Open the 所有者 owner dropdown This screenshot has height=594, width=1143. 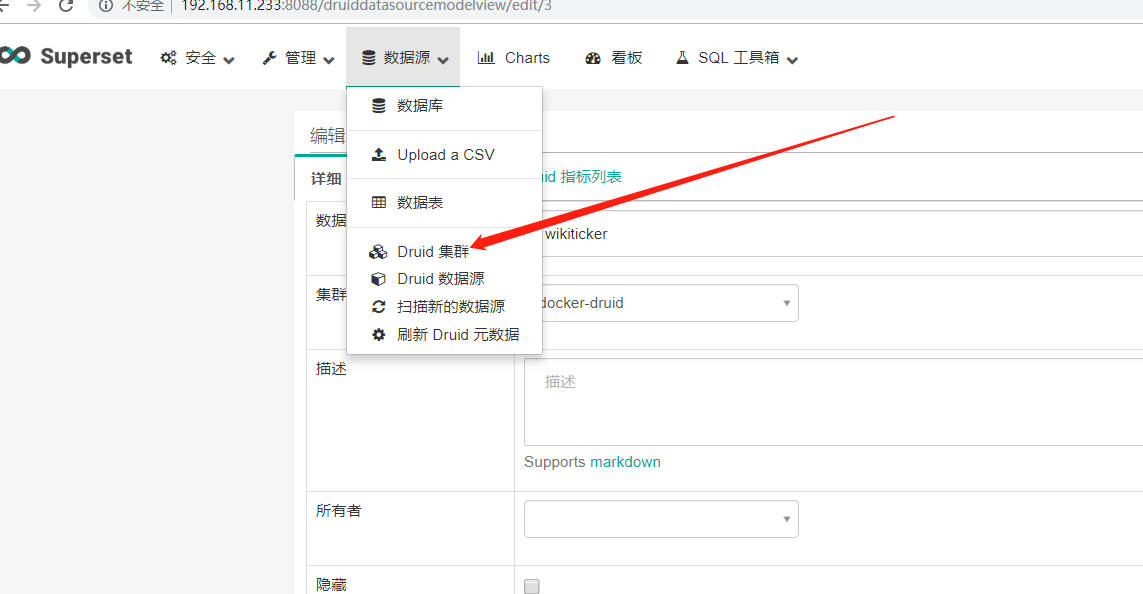(x=661, y=519)
